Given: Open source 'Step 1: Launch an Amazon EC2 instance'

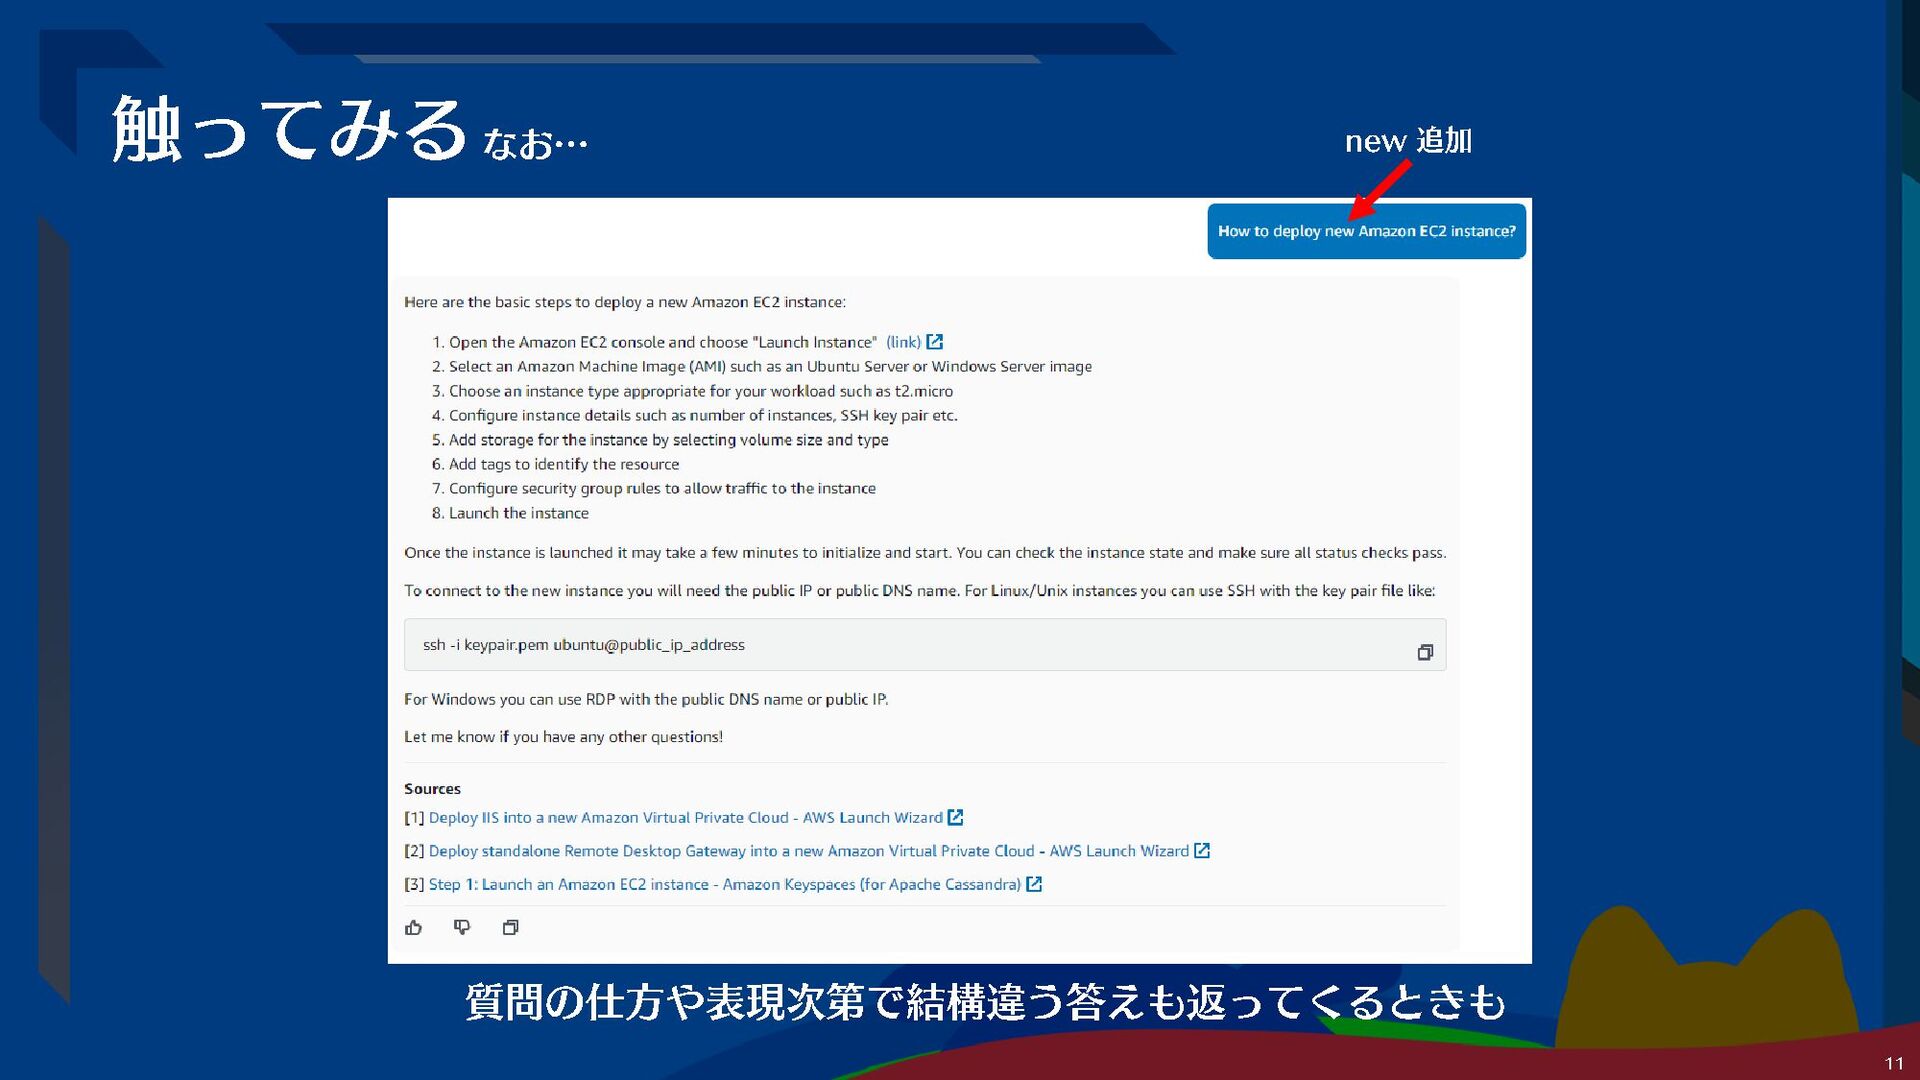Looking at the screenshot, I should [725, 884].
